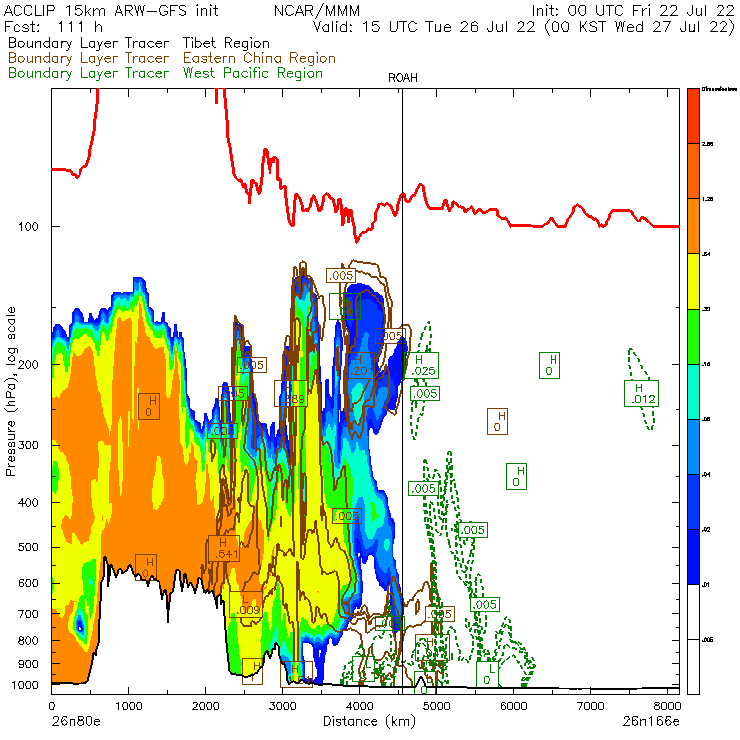This screenshot has height=740, width=740.
Task: Click the red tropopause line dip near 4000 km
Action: click(x=357, y=240)
